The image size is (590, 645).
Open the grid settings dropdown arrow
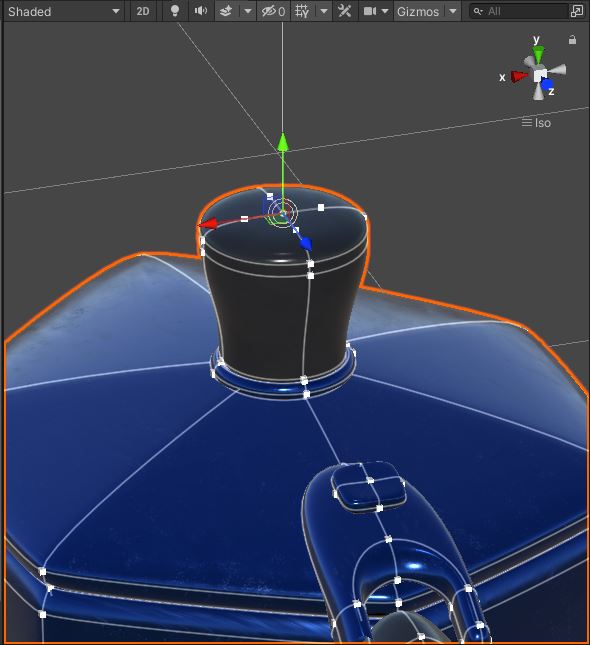pyautogui.click(x=324, y=11)
